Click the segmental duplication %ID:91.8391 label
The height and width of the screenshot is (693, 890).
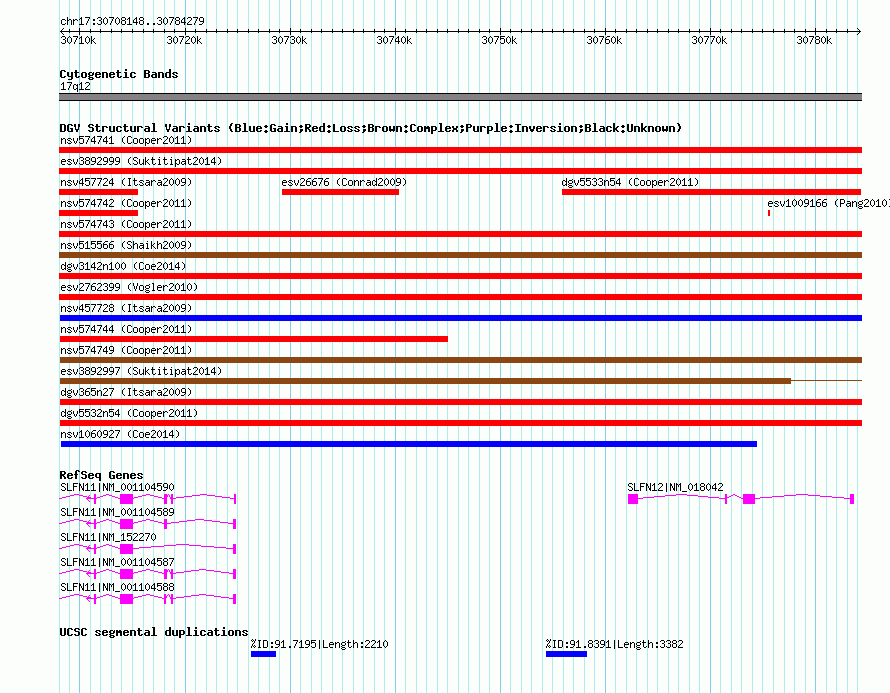click(615, 644)
